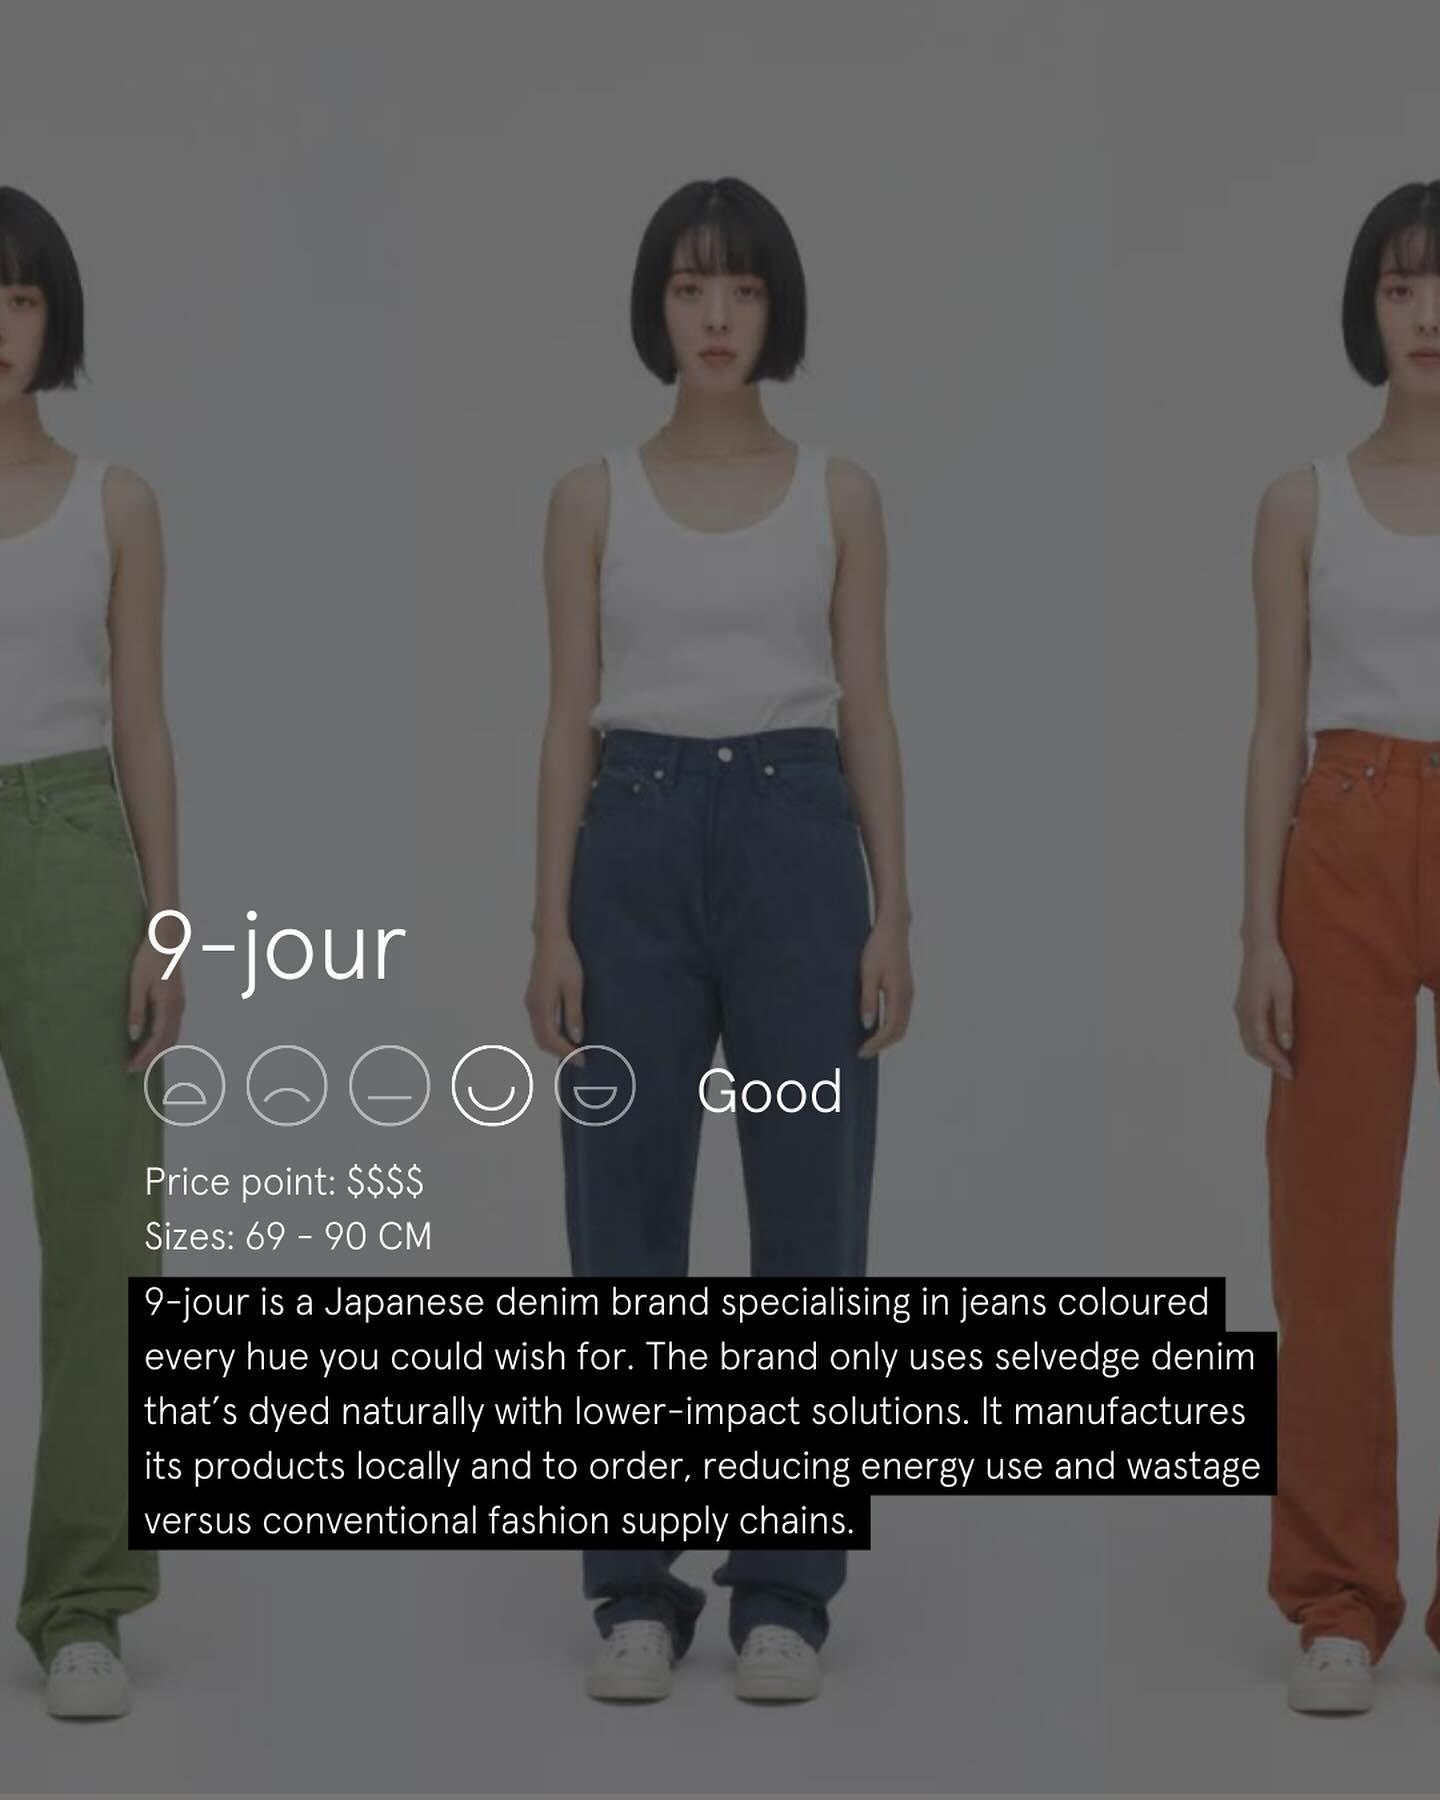The image size is (1440, 1800).
Task: Click the Good rating label
Action: [x=769, y=1091]
